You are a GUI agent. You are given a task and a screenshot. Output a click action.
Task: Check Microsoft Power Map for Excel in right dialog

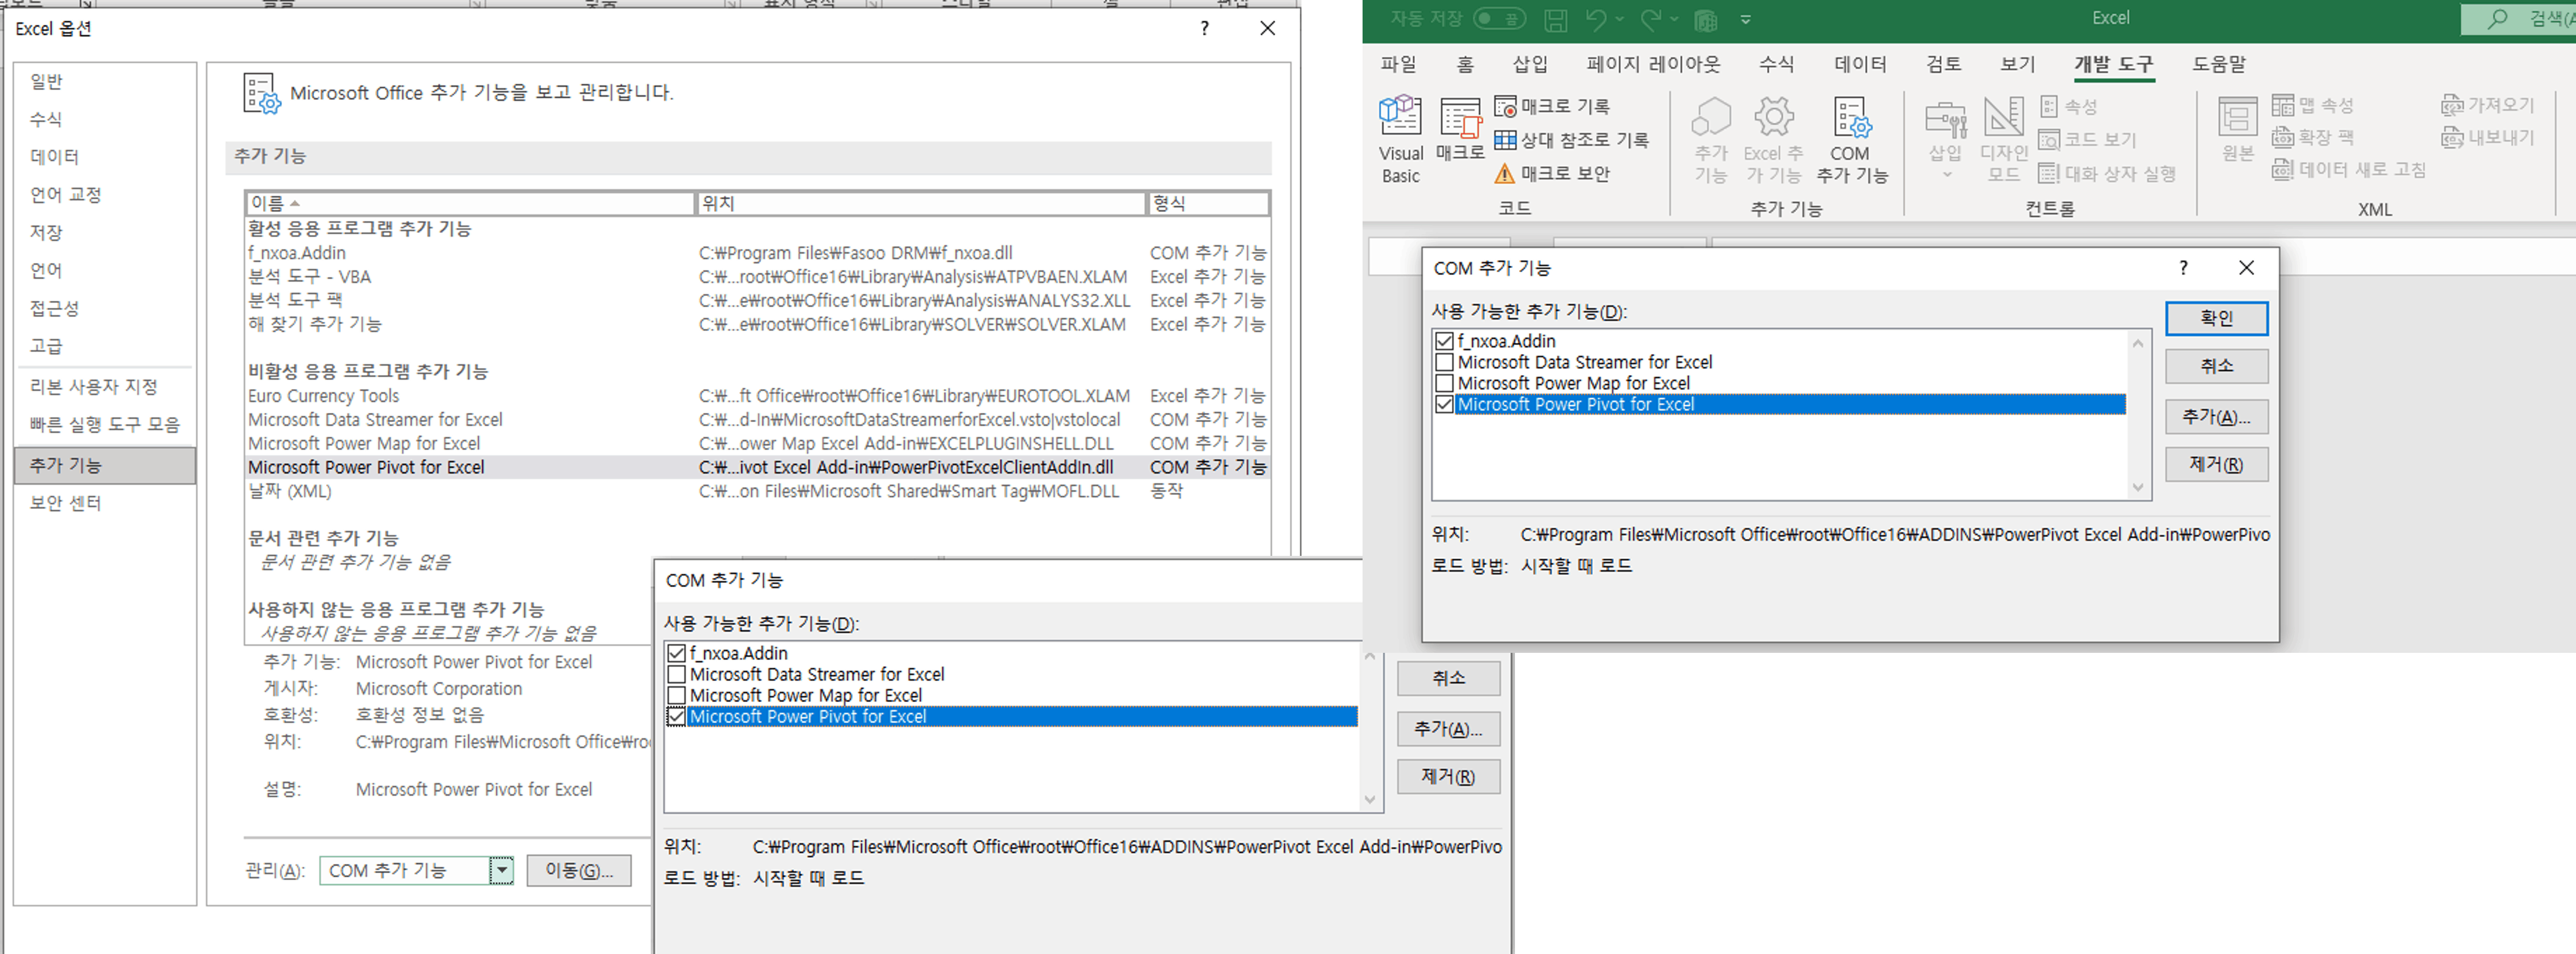pos(1444,383)
